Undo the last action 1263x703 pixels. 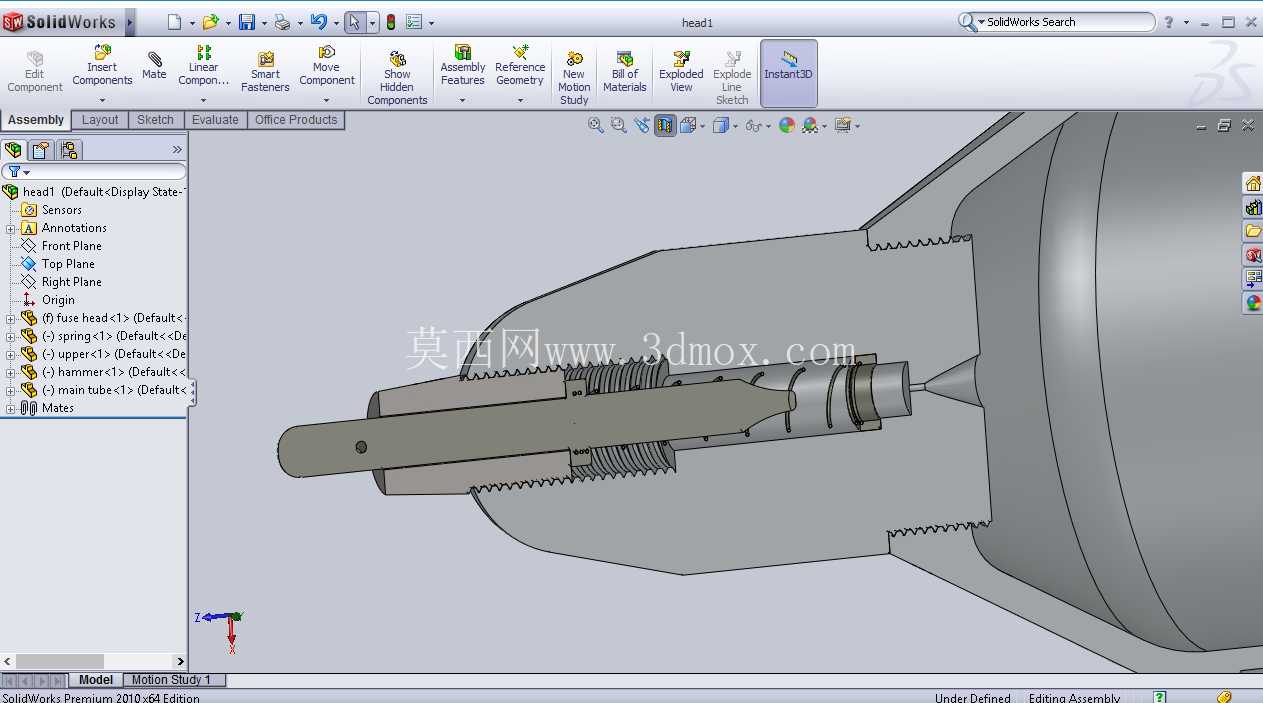[x=319, y=22]
